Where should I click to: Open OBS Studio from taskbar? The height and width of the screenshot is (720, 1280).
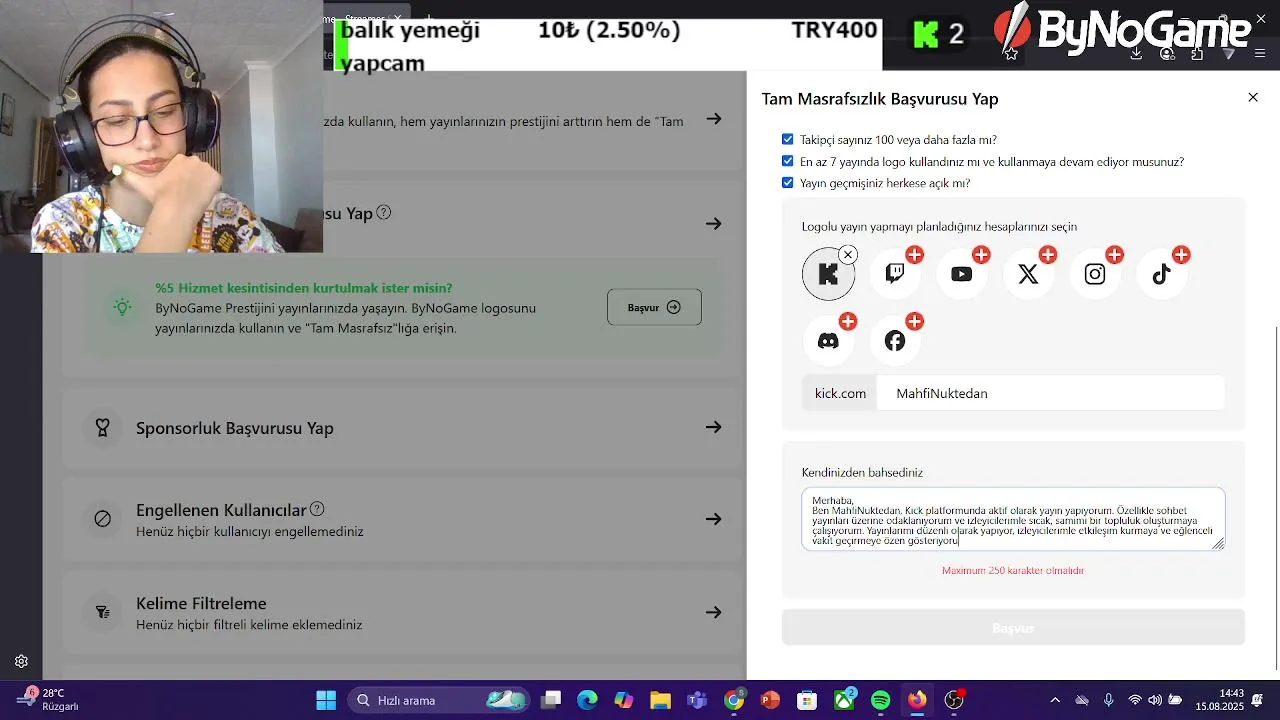point(954,700)
